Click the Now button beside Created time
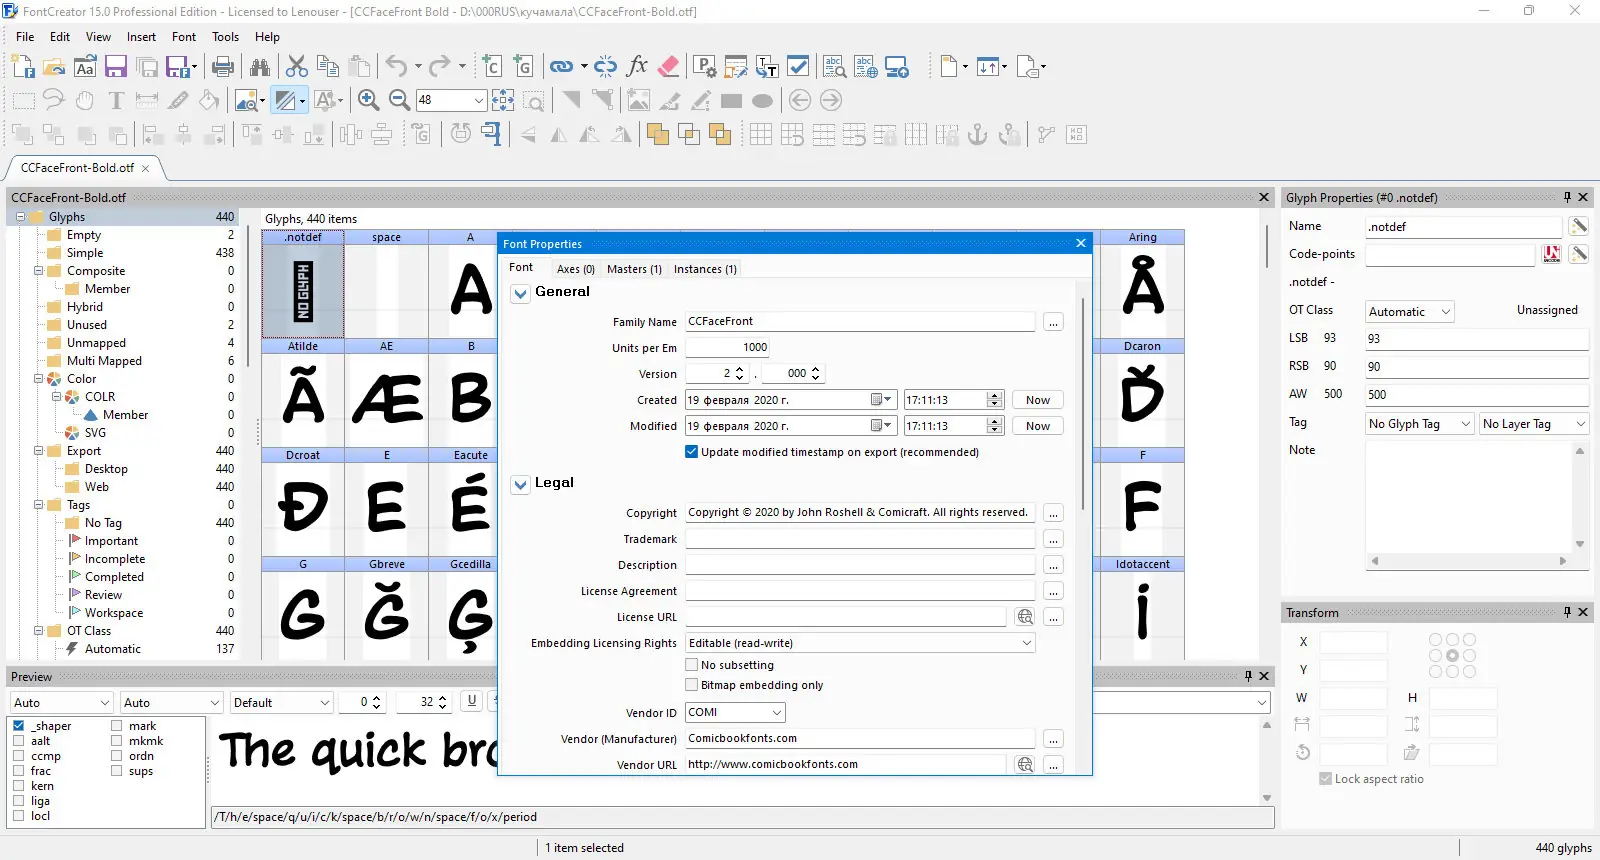1600x860 pixels. [1038, 400]
